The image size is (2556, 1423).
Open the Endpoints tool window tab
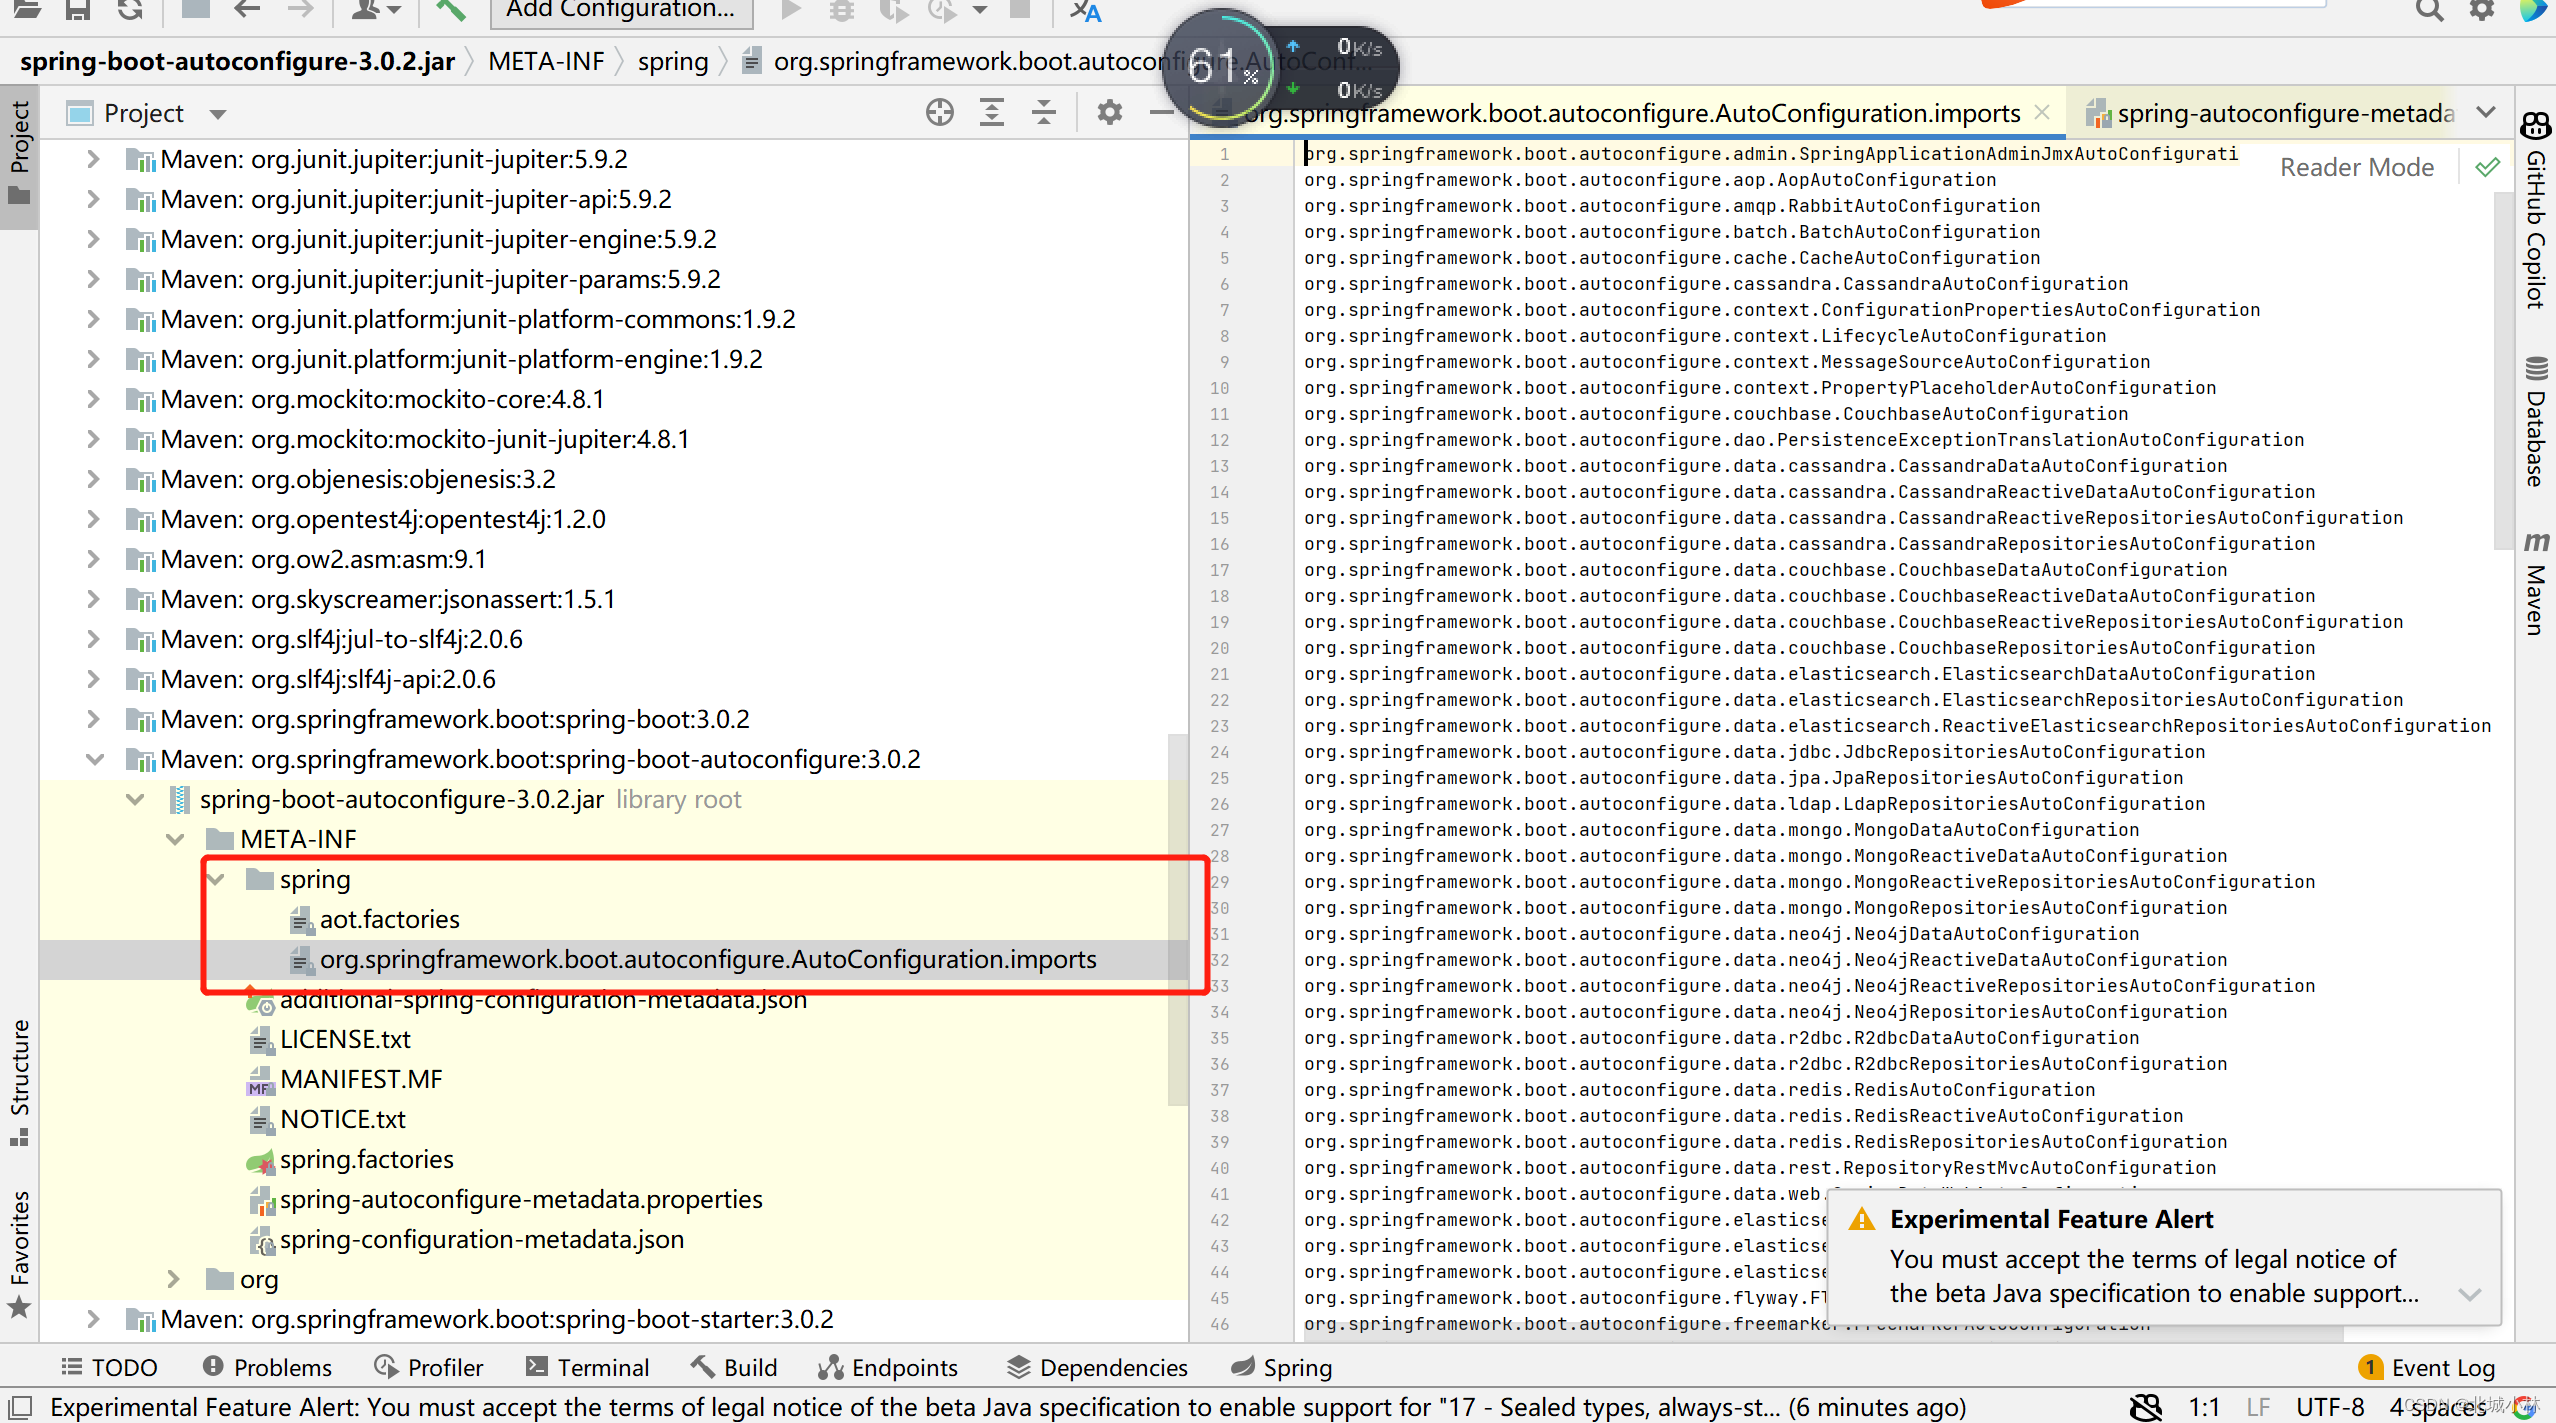click(x=888, y=1367)
